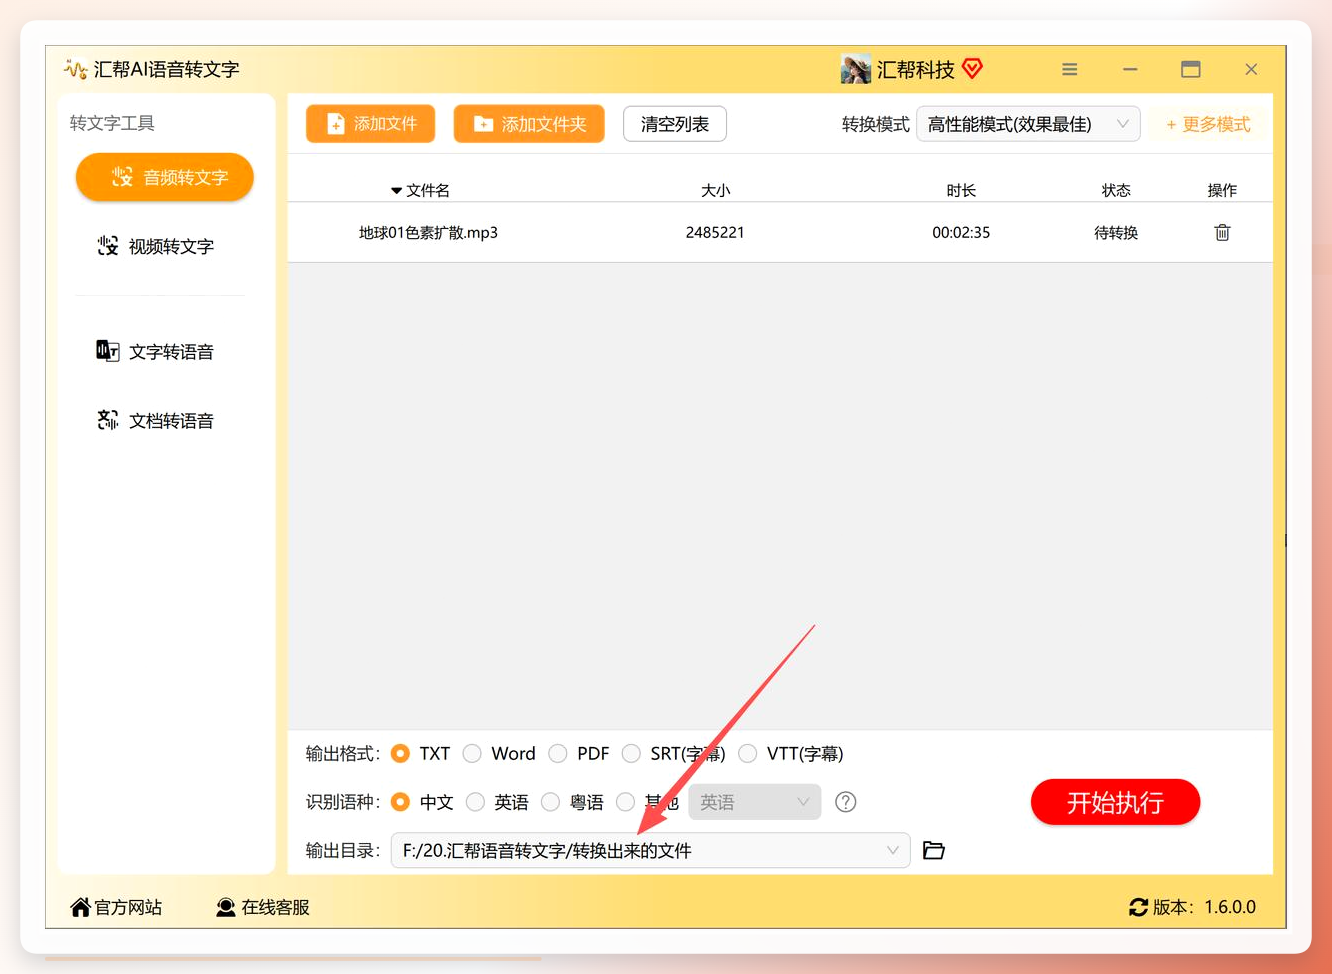Viewport: 1332px width, 974px height.
Task: Select the file name 地球01色素扩散.mp3
Action: click(428, 233)
